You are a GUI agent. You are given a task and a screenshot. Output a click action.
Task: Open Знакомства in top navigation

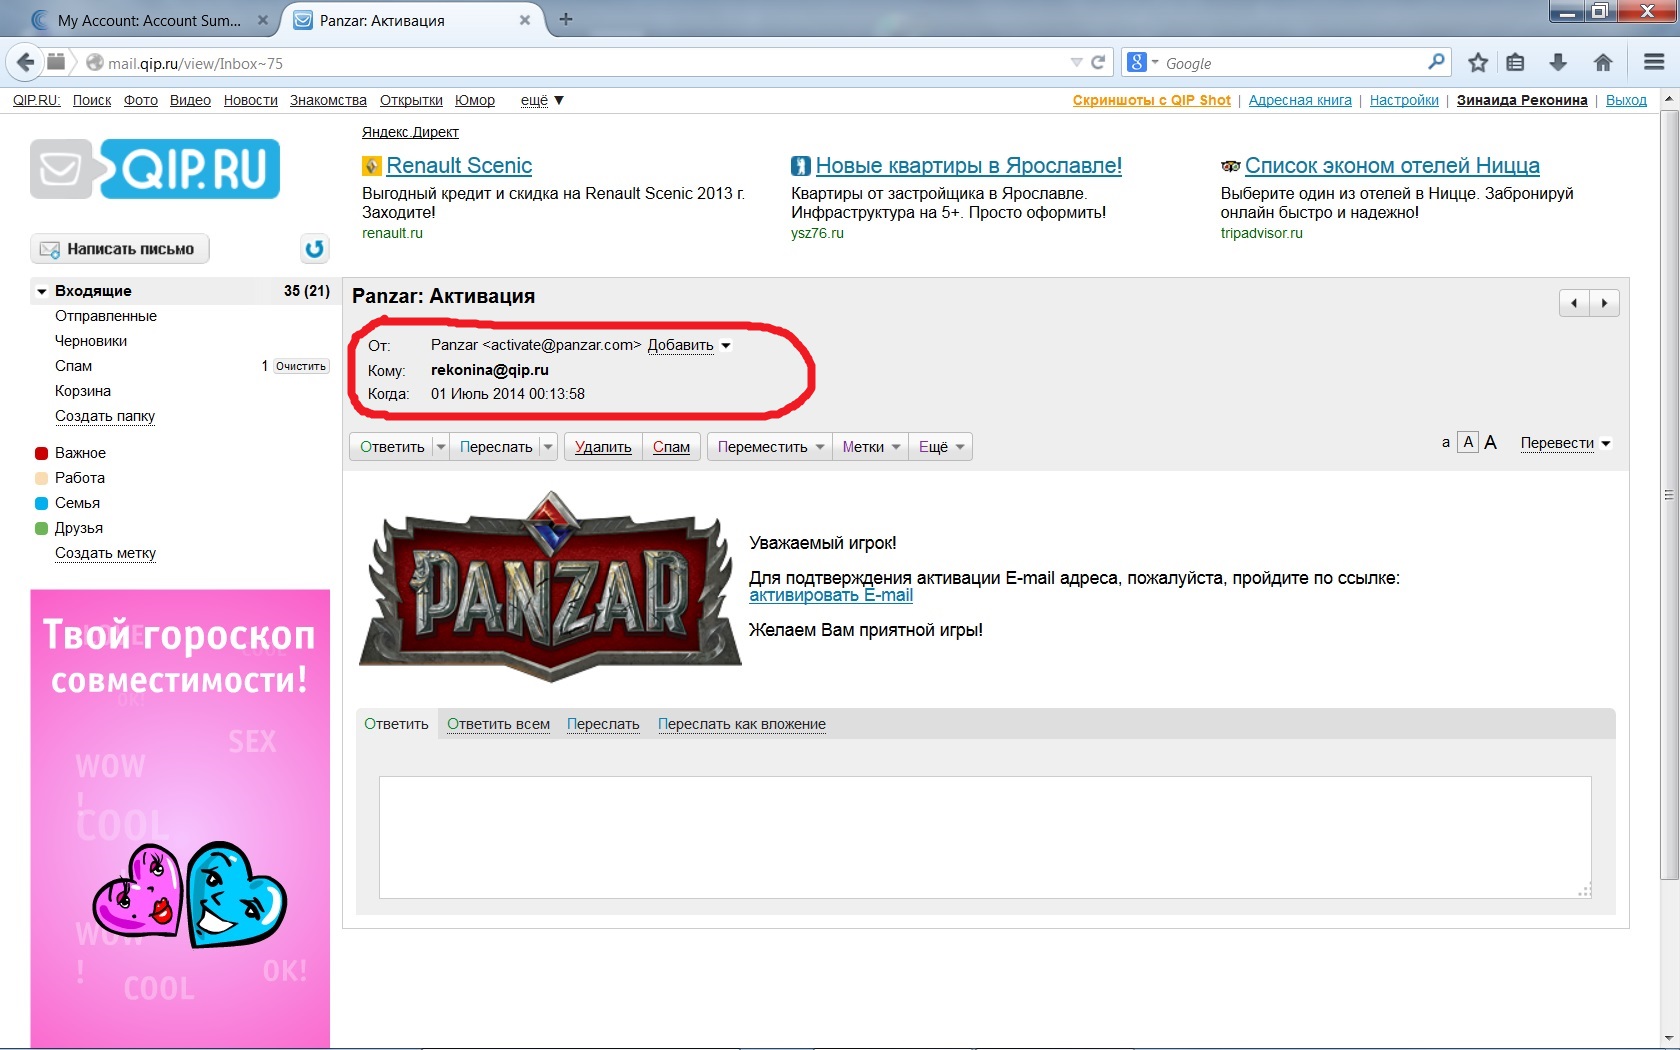pos(328,100)
